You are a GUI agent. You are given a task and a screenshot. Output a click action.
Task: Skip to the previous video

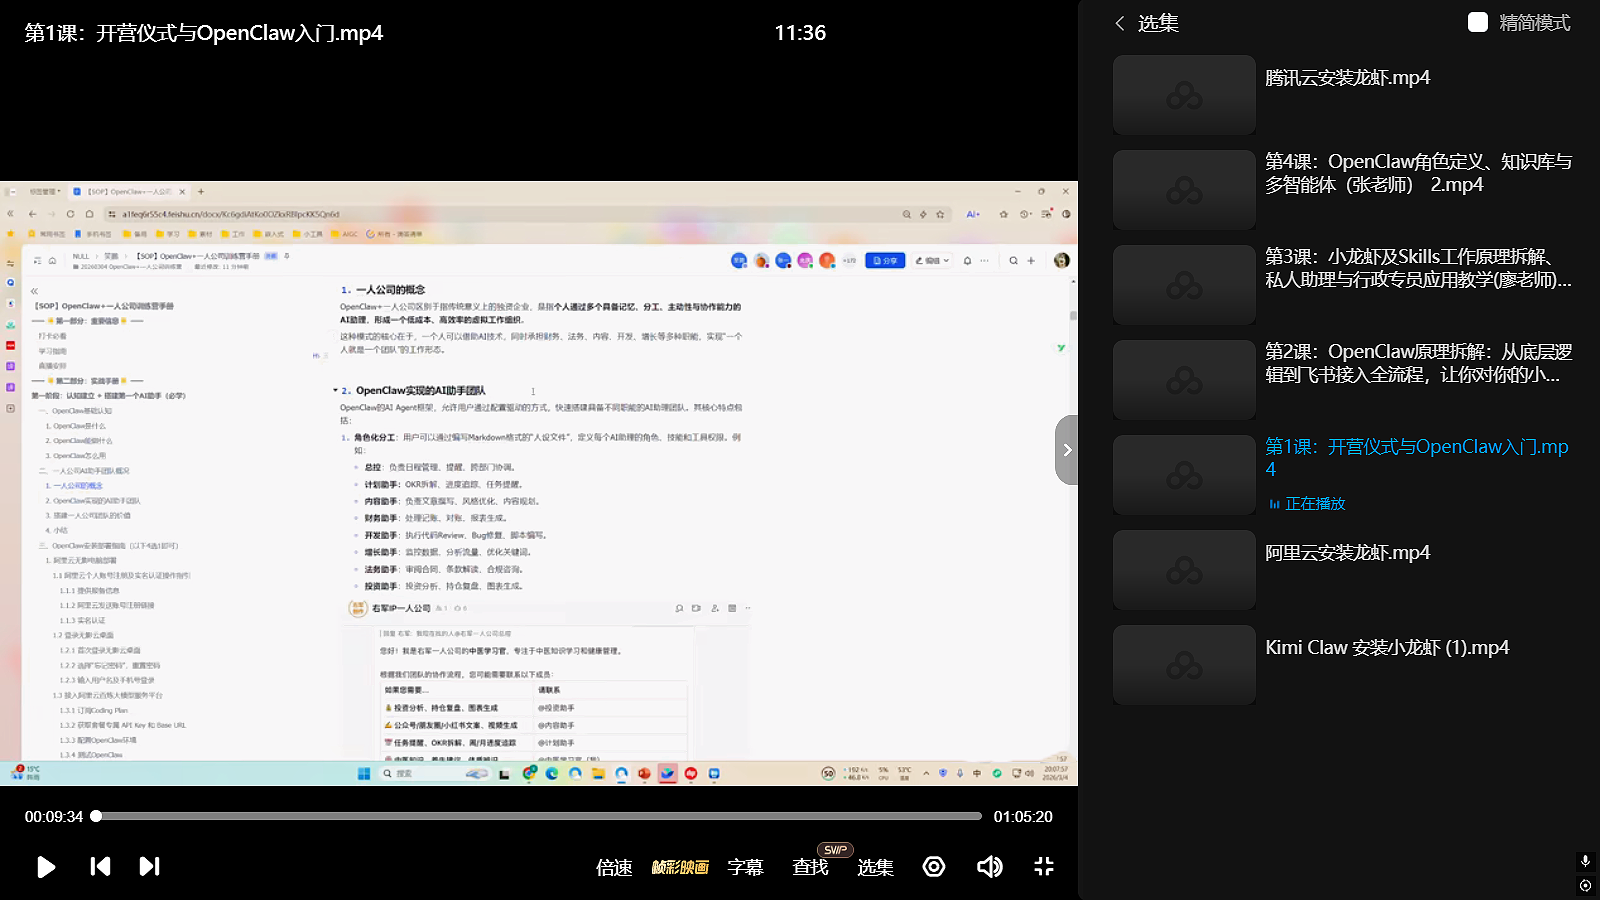click(100, 867)
